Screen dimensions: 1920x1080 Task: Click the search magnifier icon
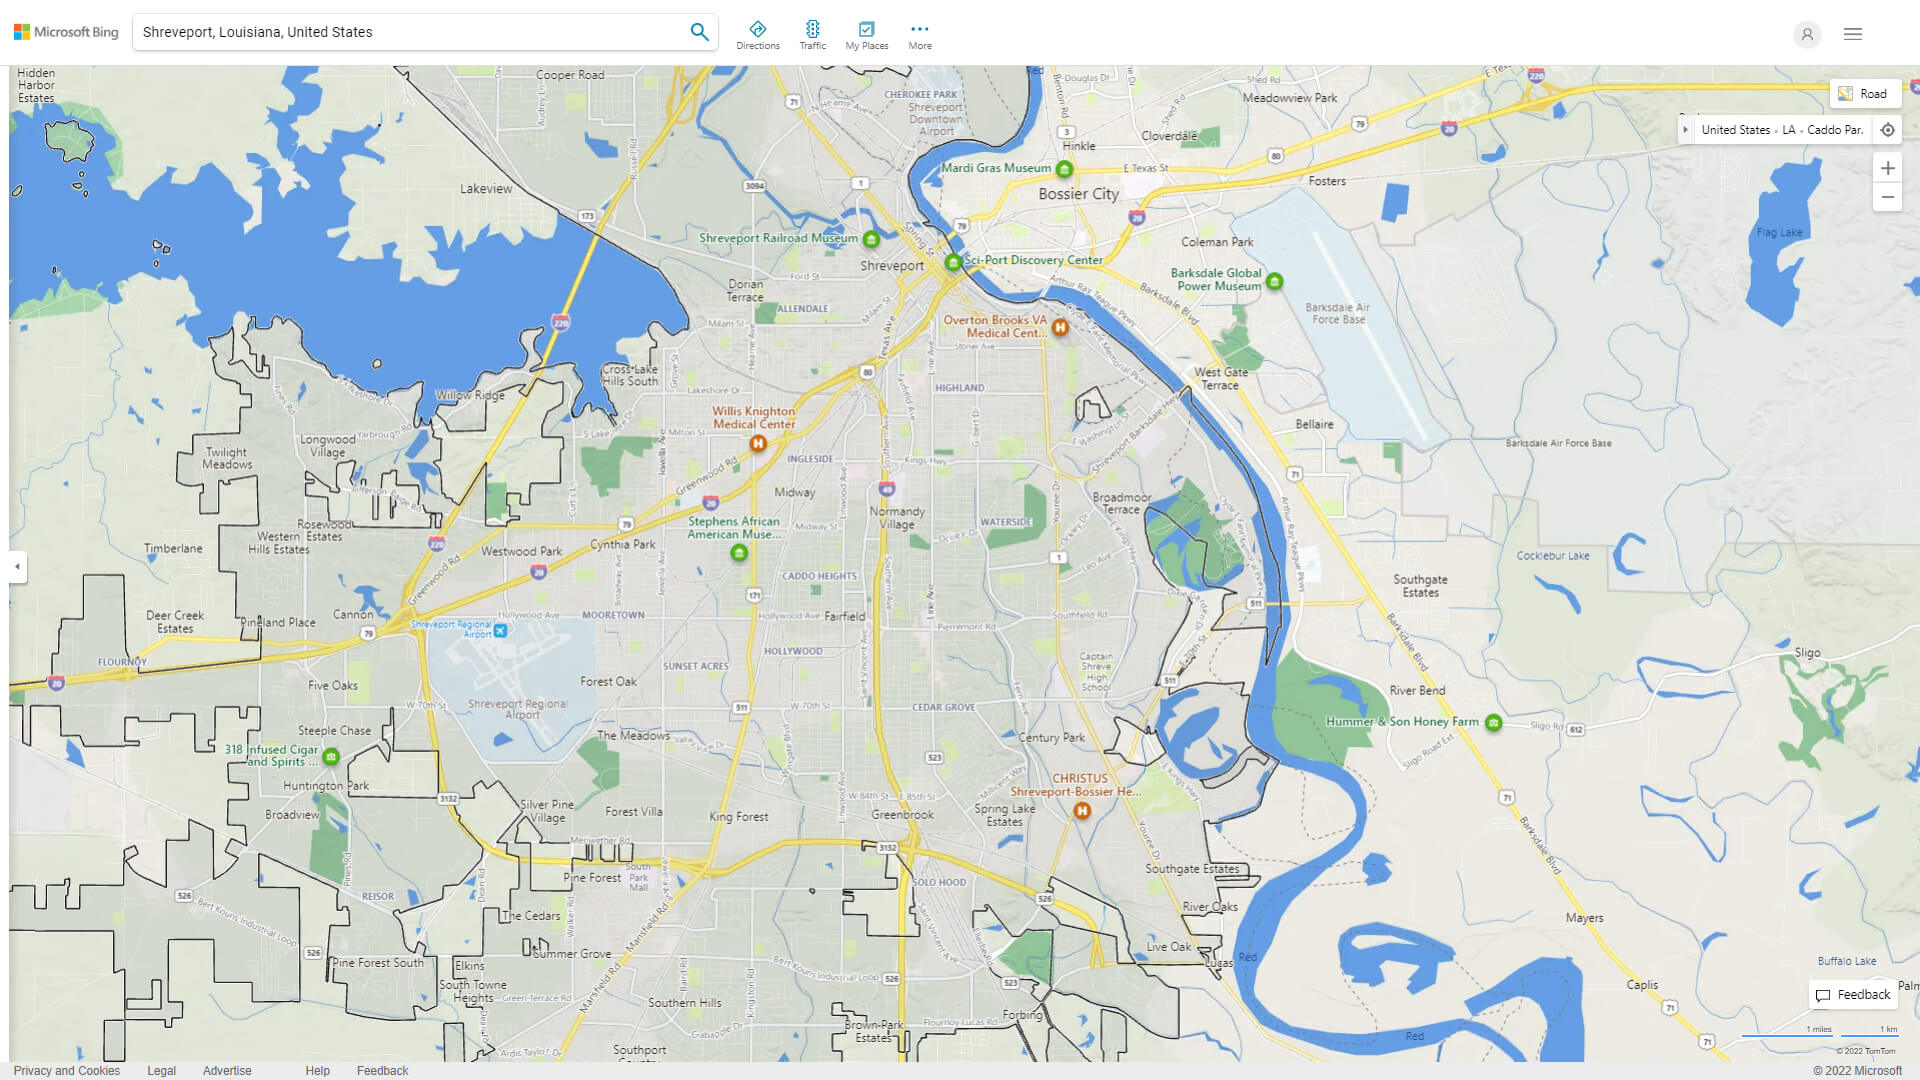[x=700, y=31]
